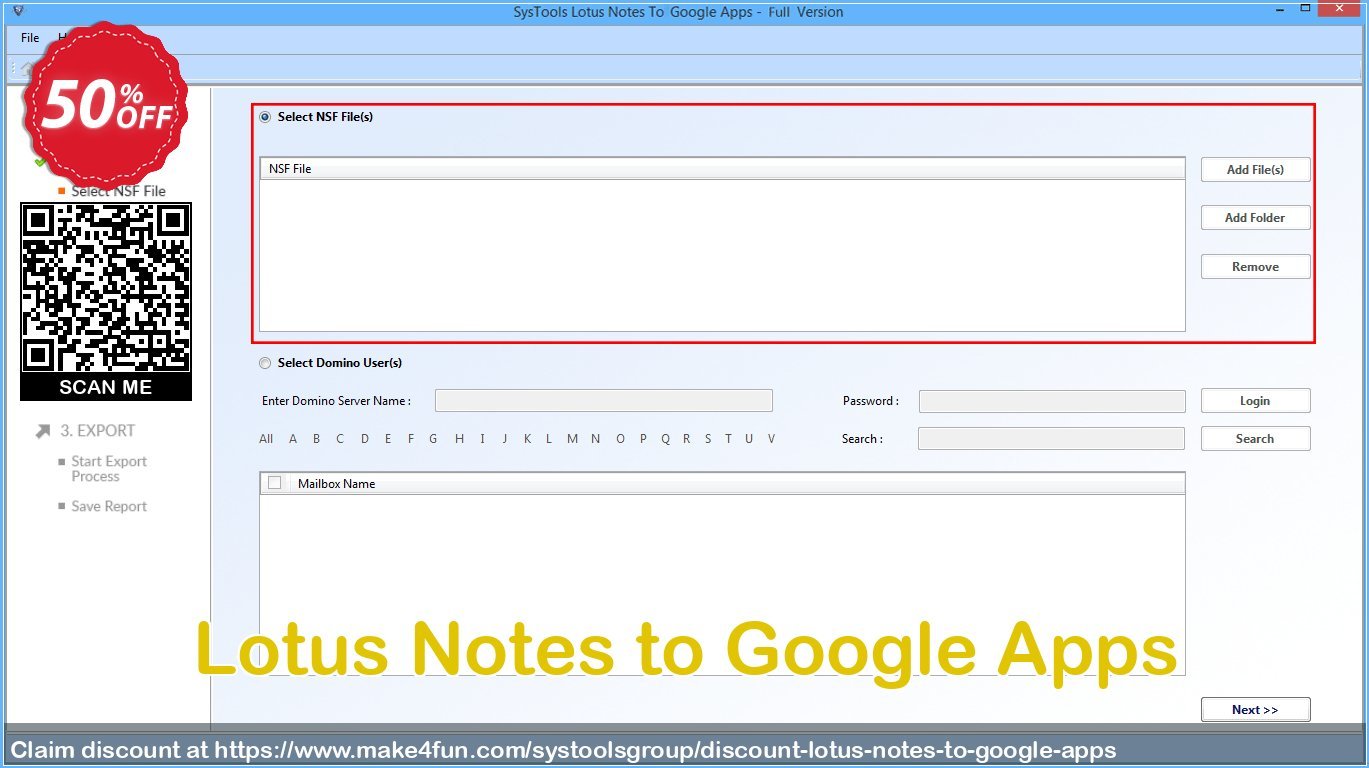Filter mailboxes by letter F
1369x768 pixels.
[411, 439]
